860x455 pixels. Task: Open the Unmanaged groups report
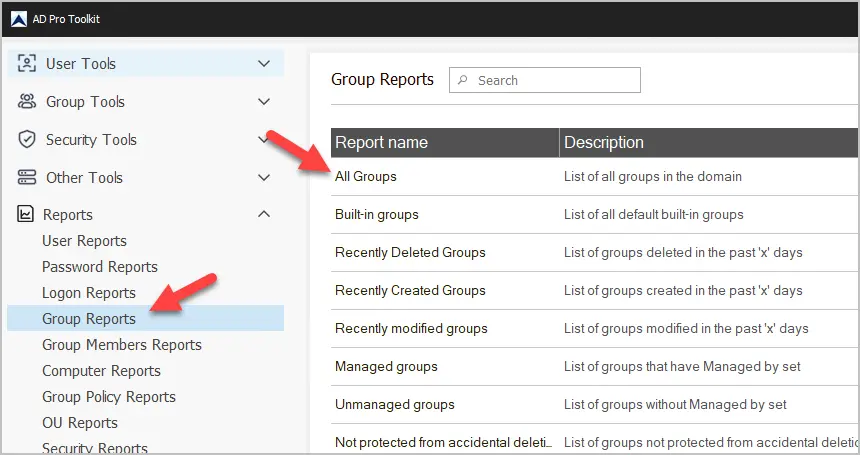click(395, 404)
